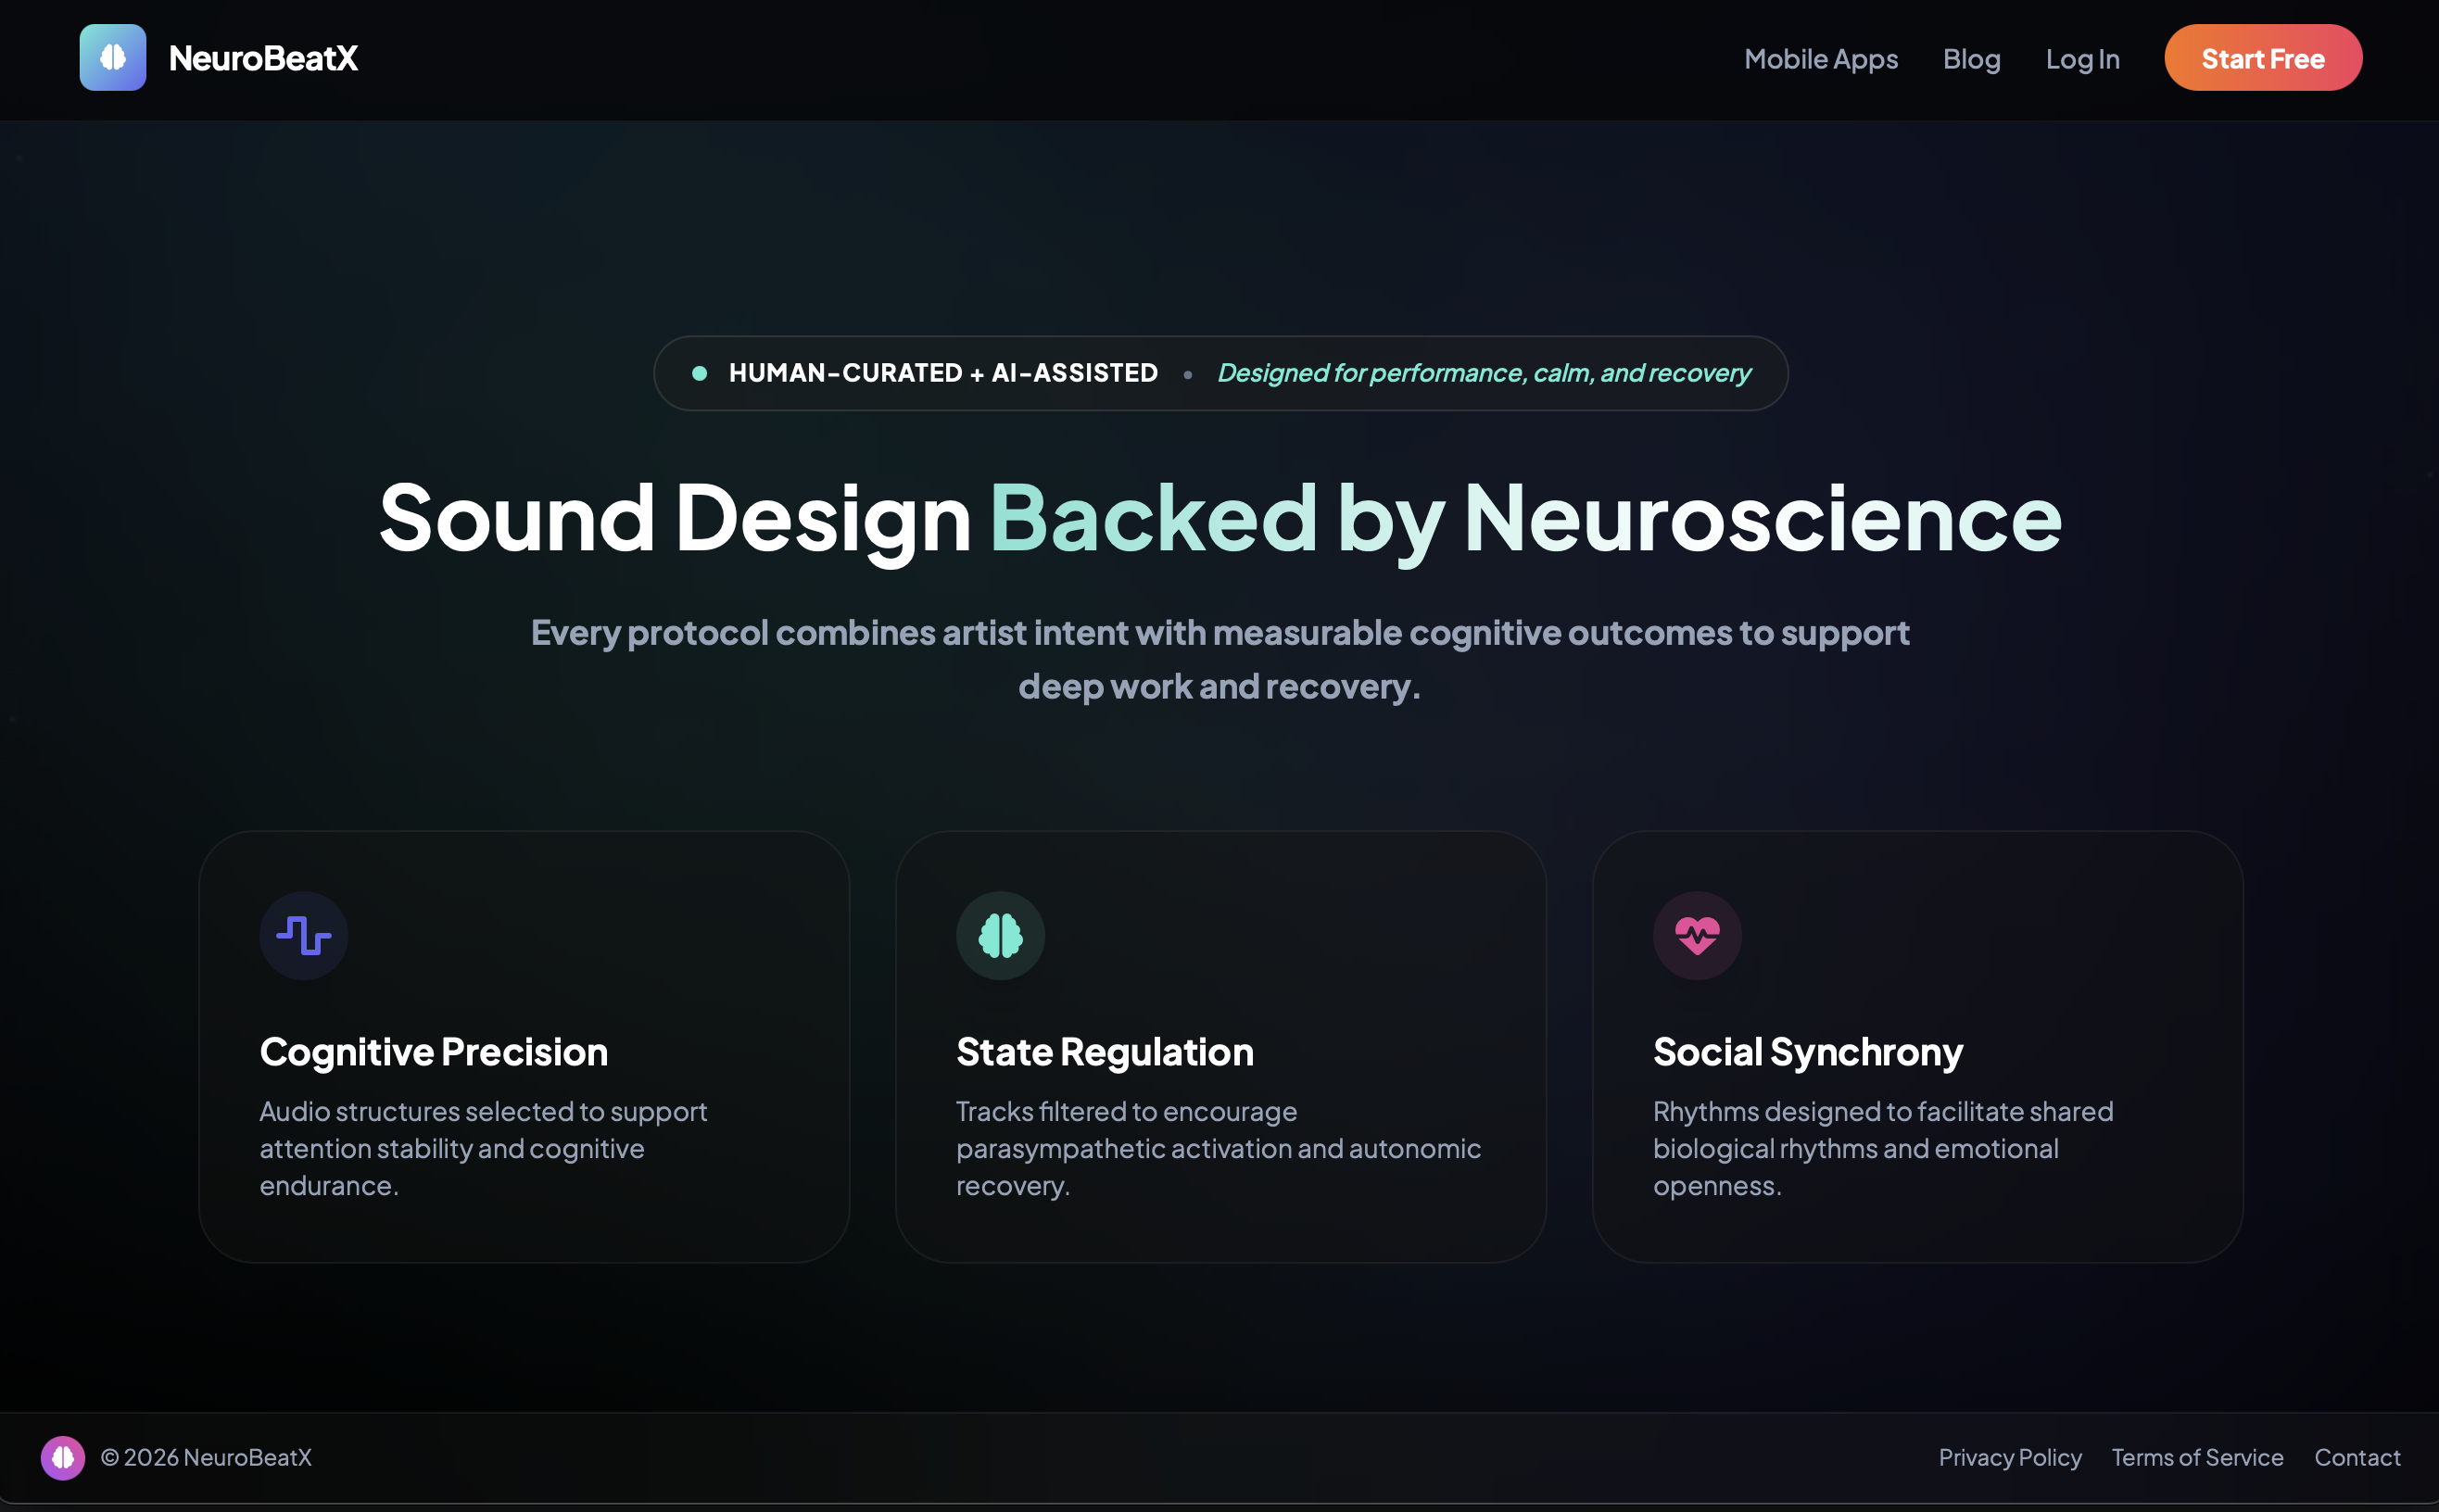Image resolution: width=2439 pixels, height=1512 pixels.
Task: Select the waveform icon on Cognitive Precision card
Action: (x=304, y=935)
